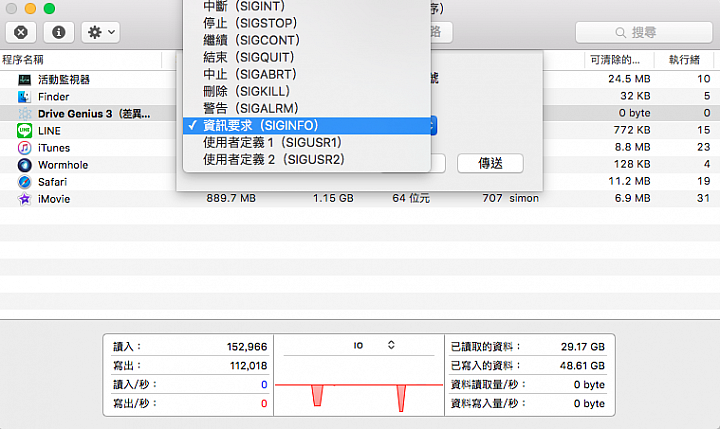Click the yellow minimize window button
This screenshot has height=429, width=720.
(x=30, y=8)
